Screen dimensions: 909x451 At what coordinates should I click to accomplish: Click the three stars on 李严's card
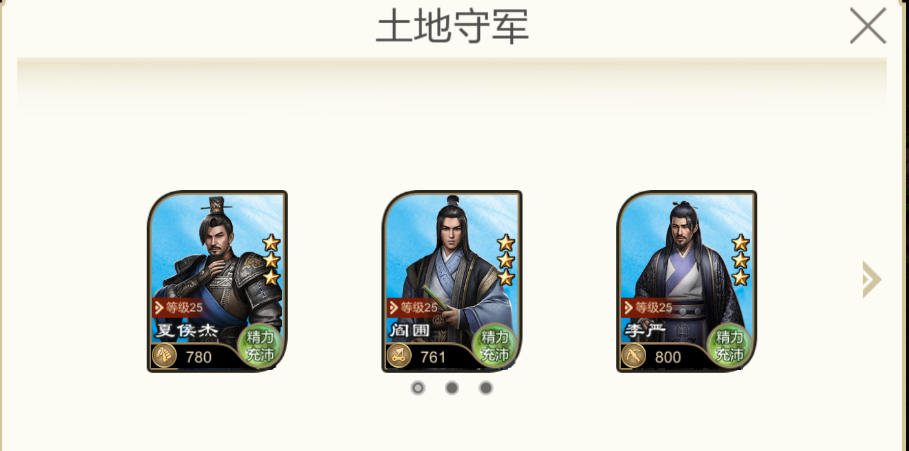(x=740, y=260)
